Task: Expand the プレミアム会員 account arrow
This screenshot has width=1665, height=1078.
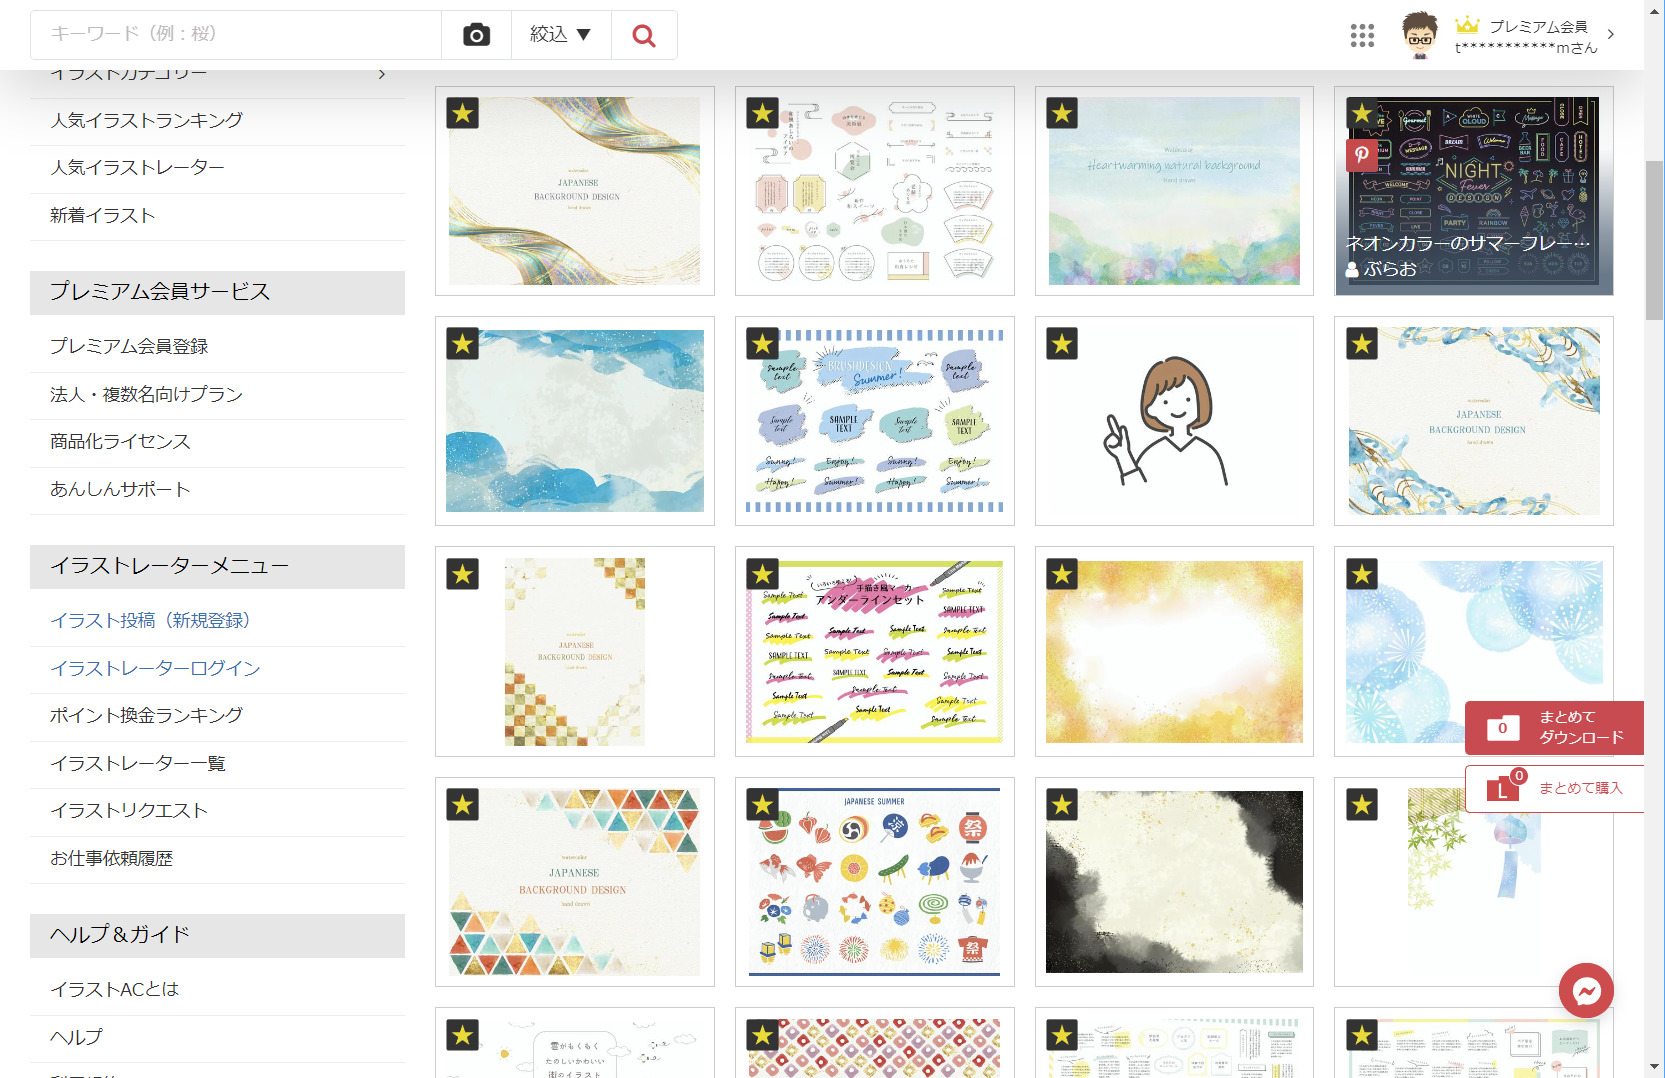Action: [1610, 34]
